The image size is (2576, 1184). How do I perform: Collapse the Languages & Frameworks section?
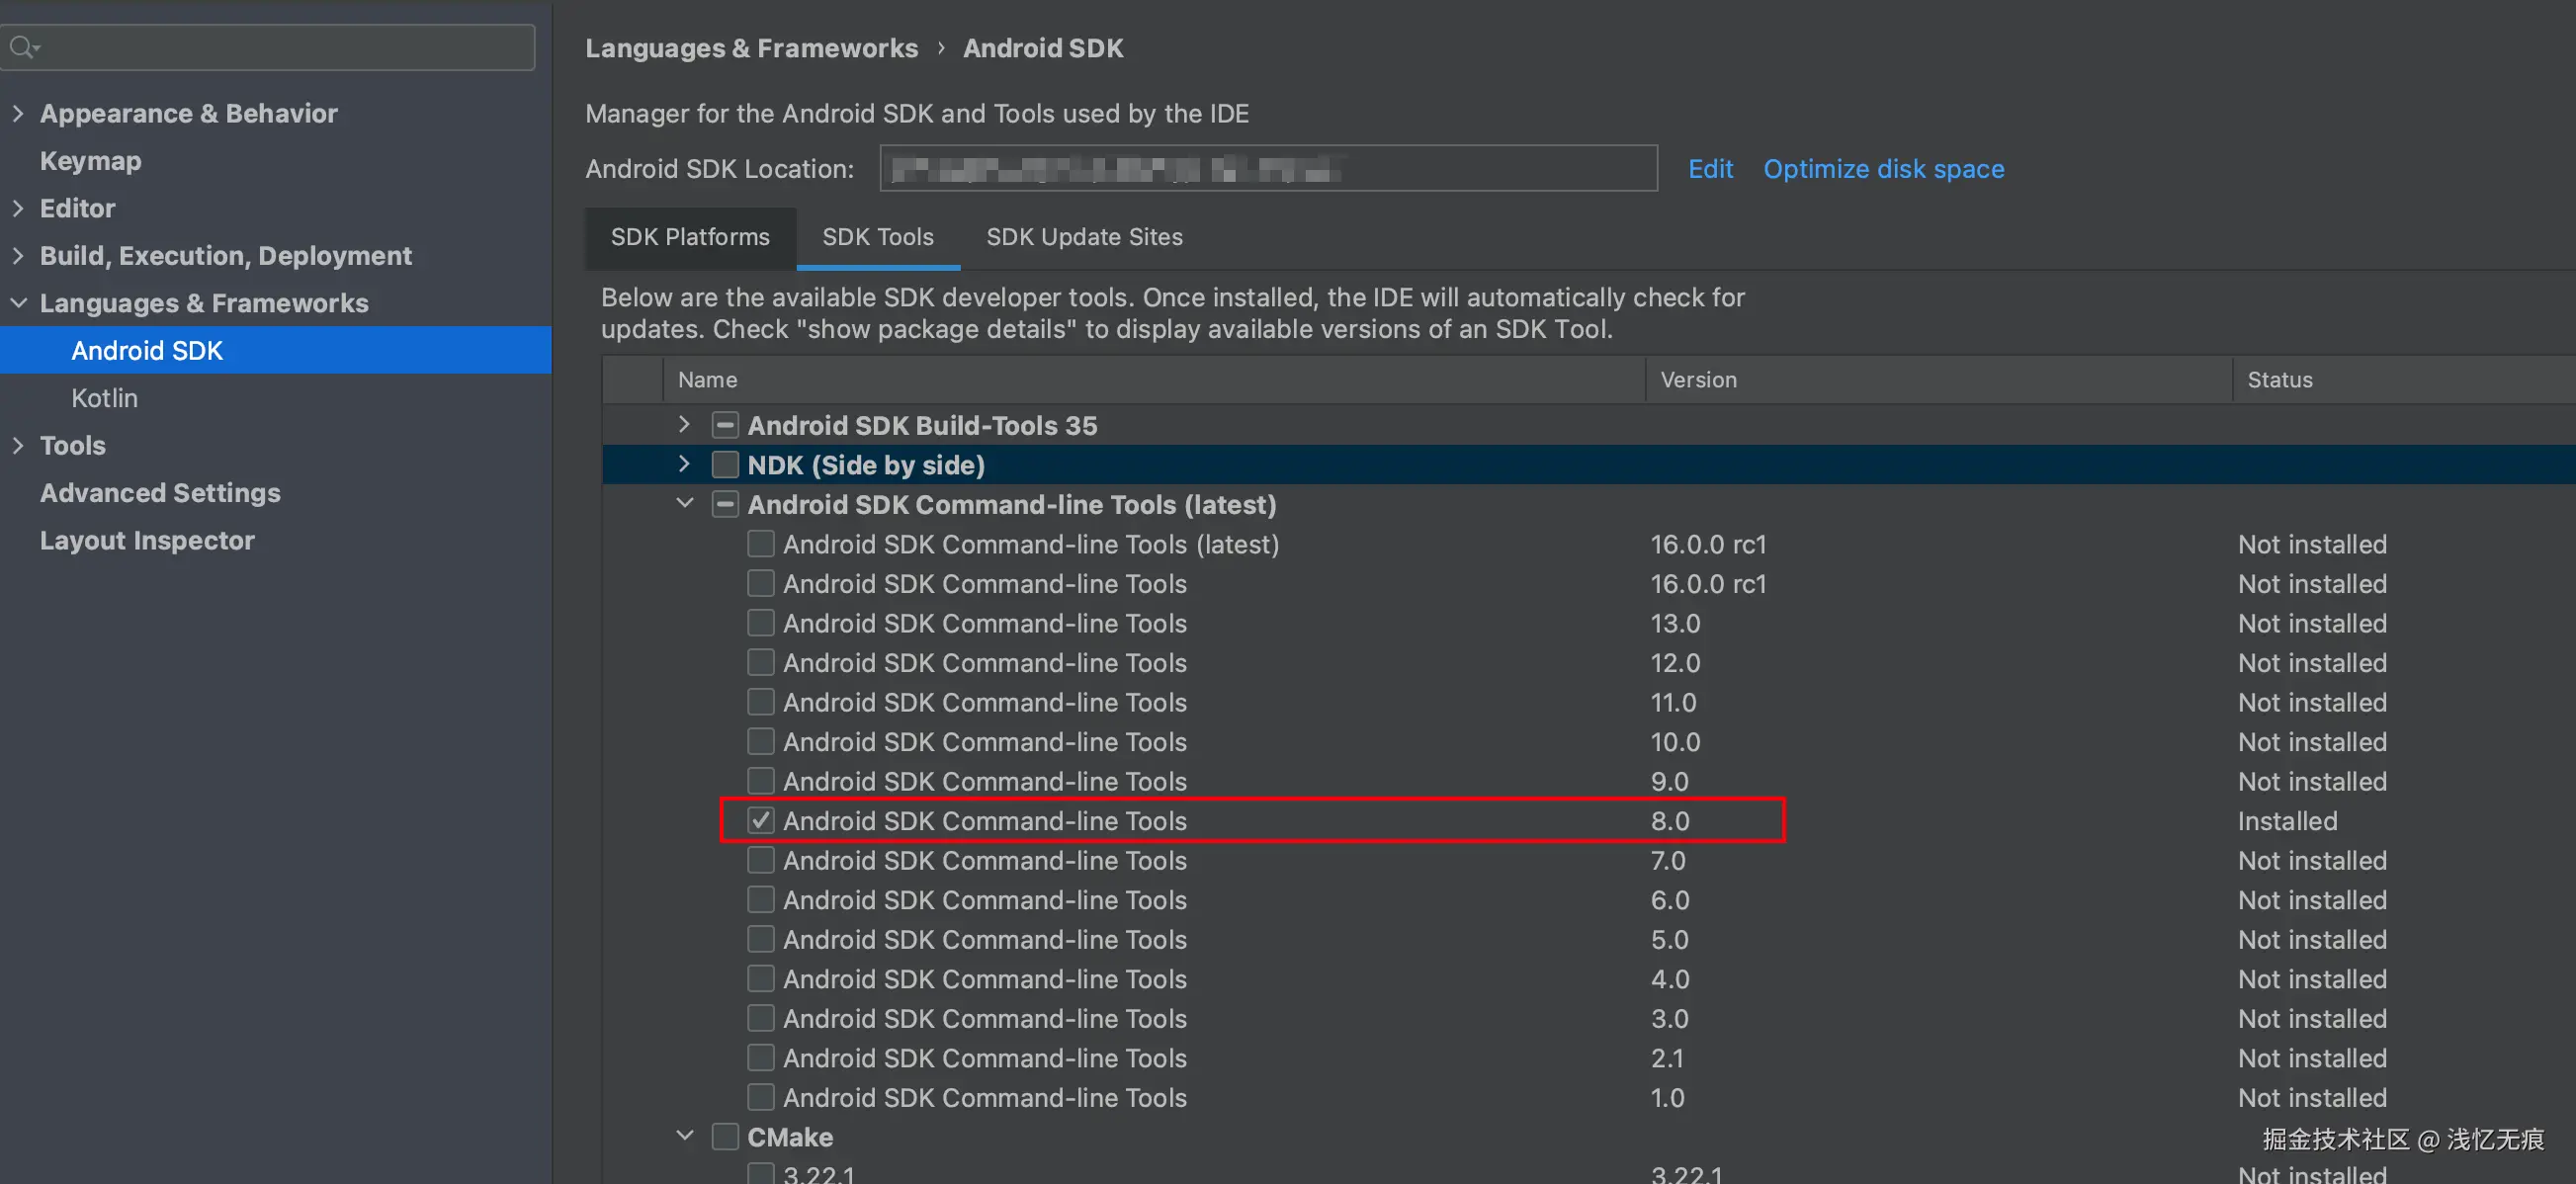pos(18,302)
